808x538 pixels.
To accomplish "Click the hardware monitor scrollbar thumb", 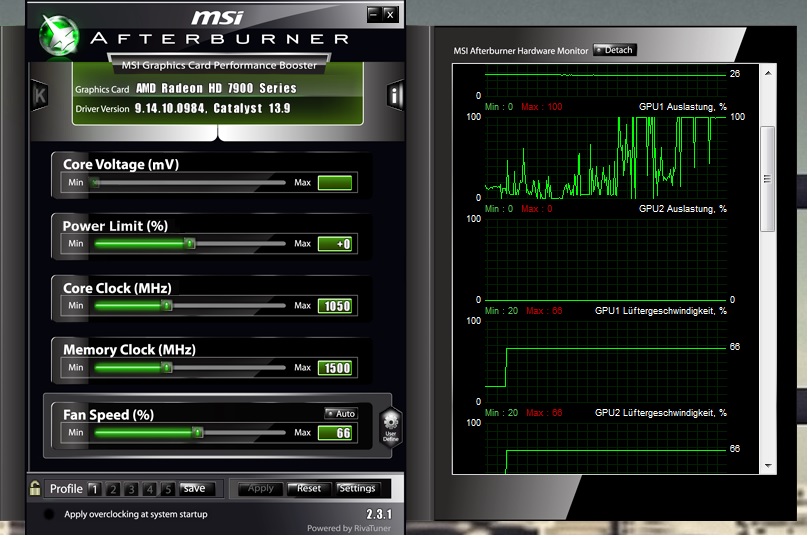I will tap(768, 179).
